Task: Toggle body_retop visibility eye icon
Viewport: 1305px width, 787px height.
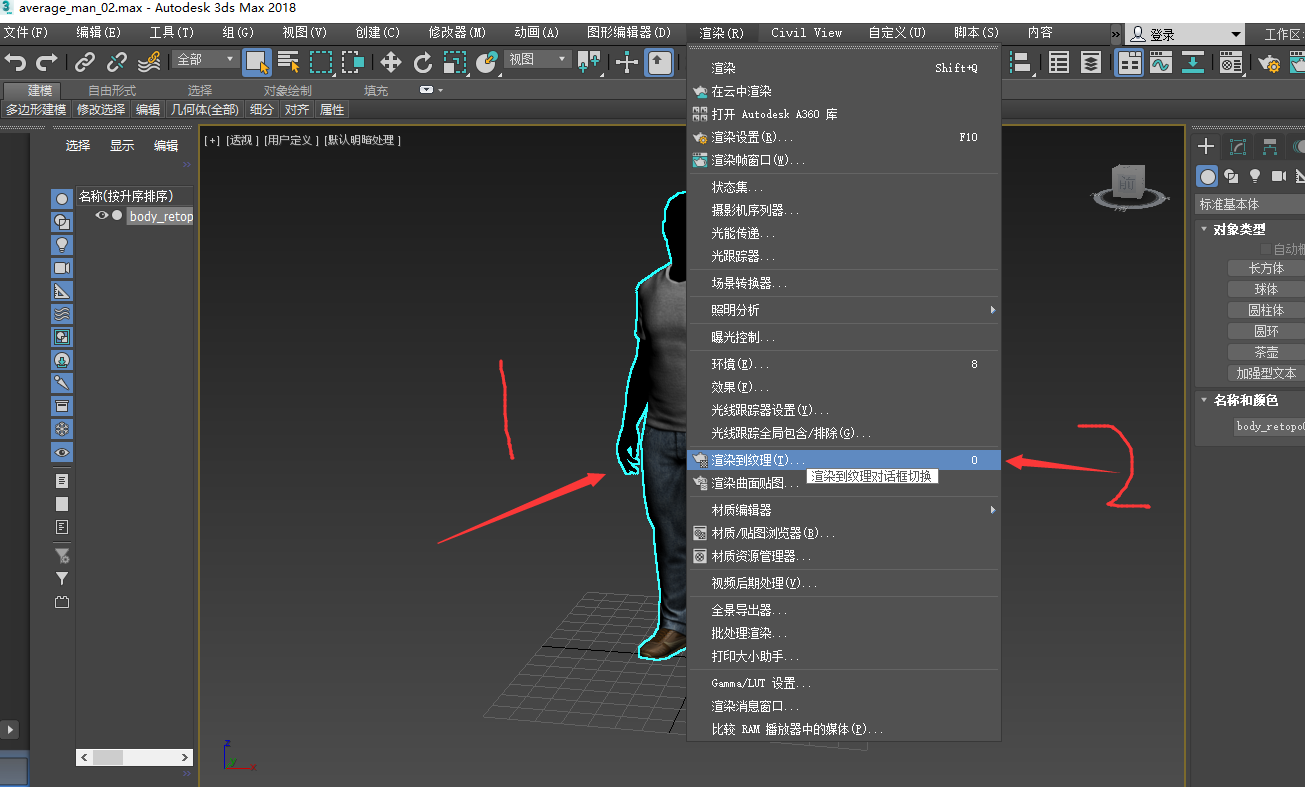Action: tap(101, 215)
